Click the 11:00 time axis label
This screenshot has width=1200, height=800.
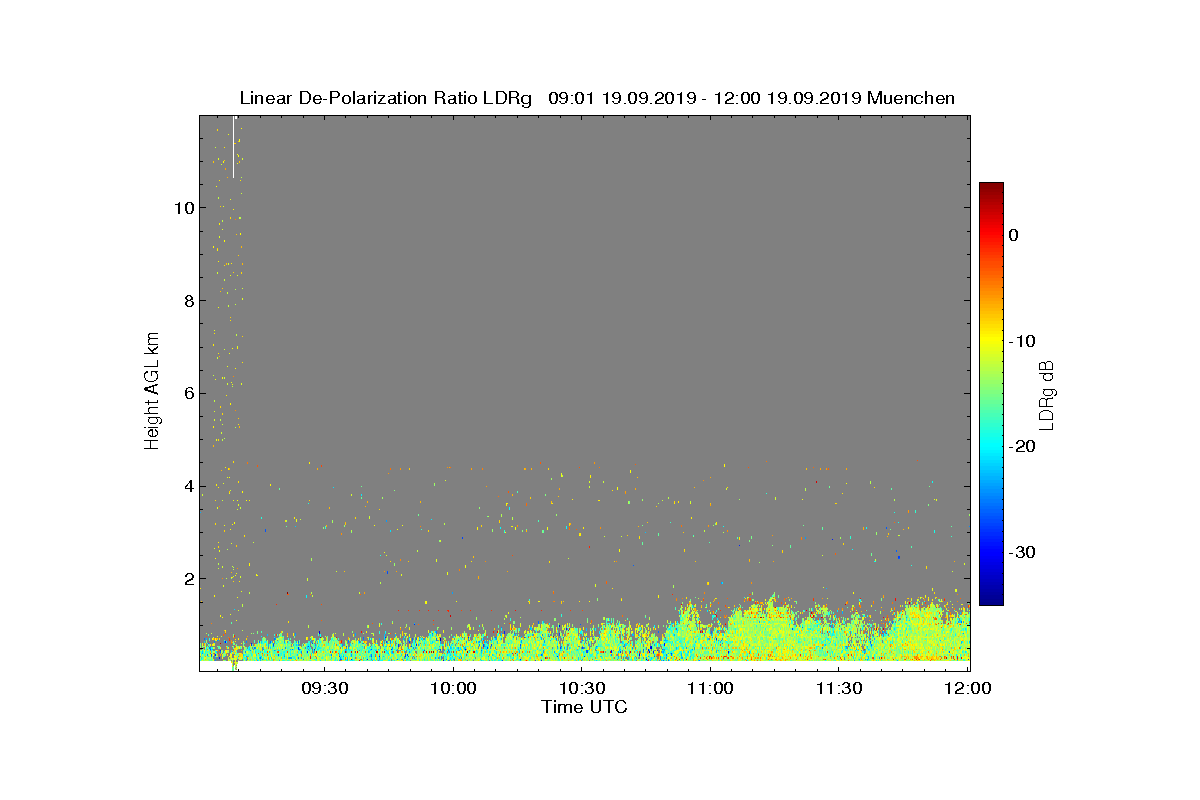click(x=711, y=689)
